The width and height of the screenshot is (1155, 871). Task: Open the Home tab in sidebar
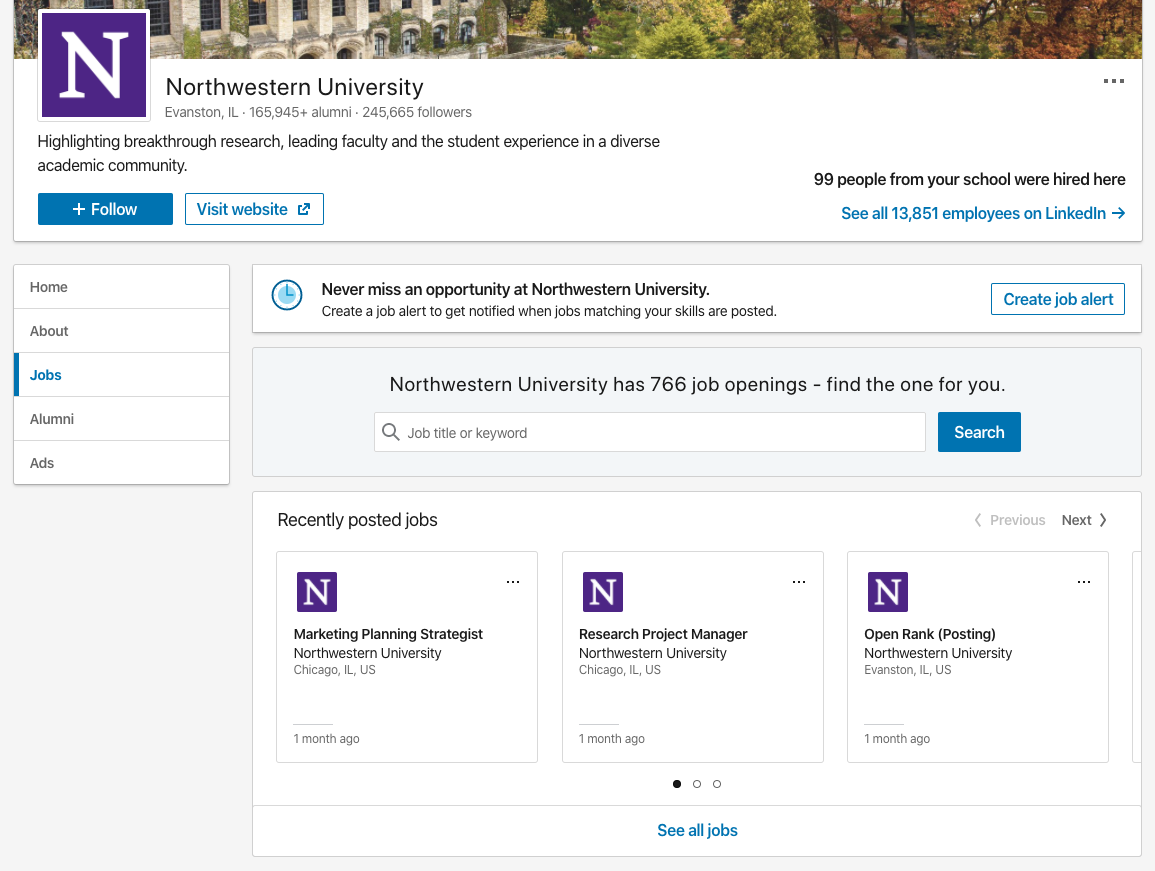122,287
